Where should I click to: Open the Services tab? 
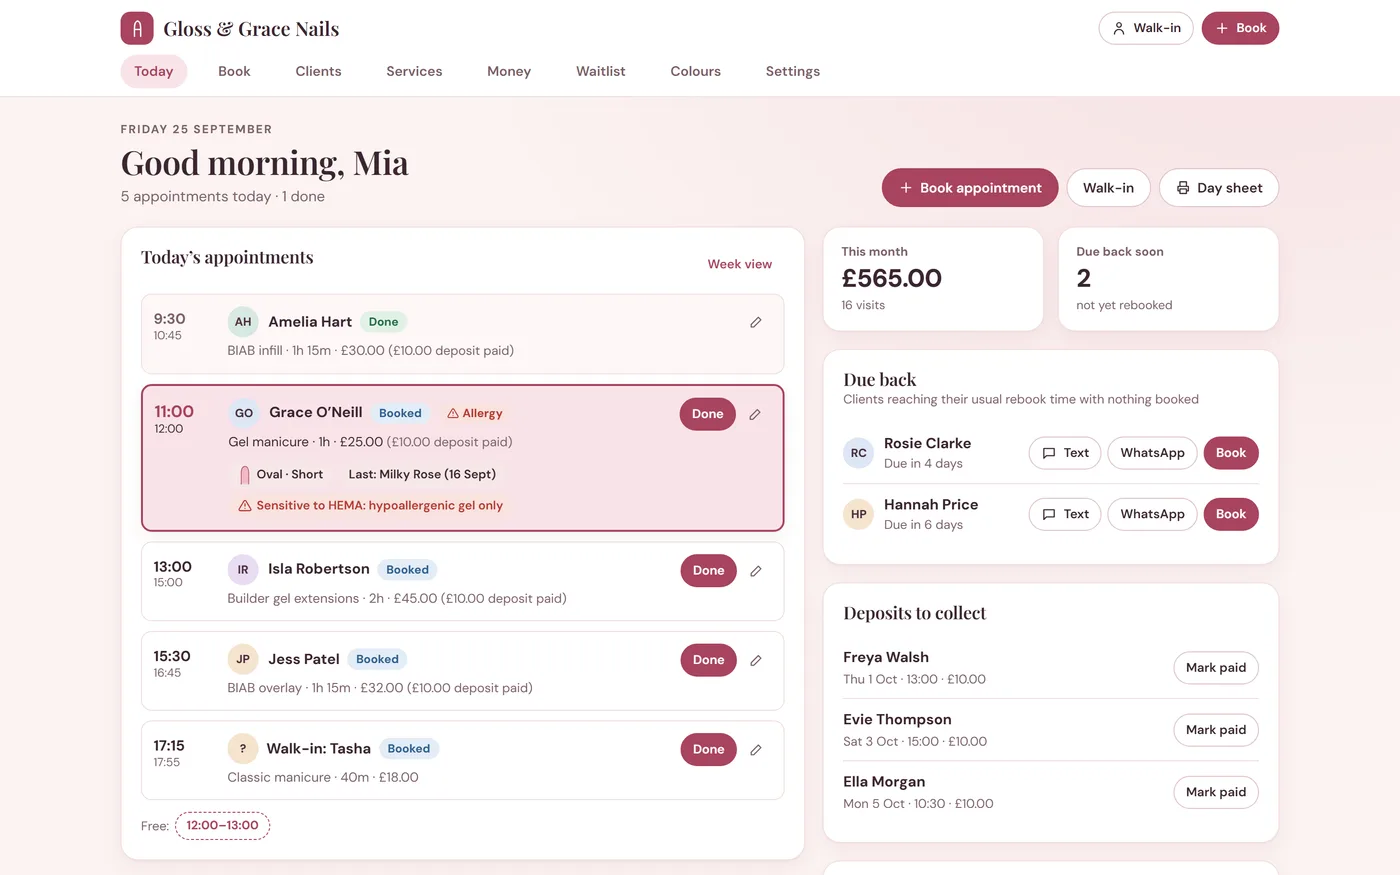[x=414, y=71]
